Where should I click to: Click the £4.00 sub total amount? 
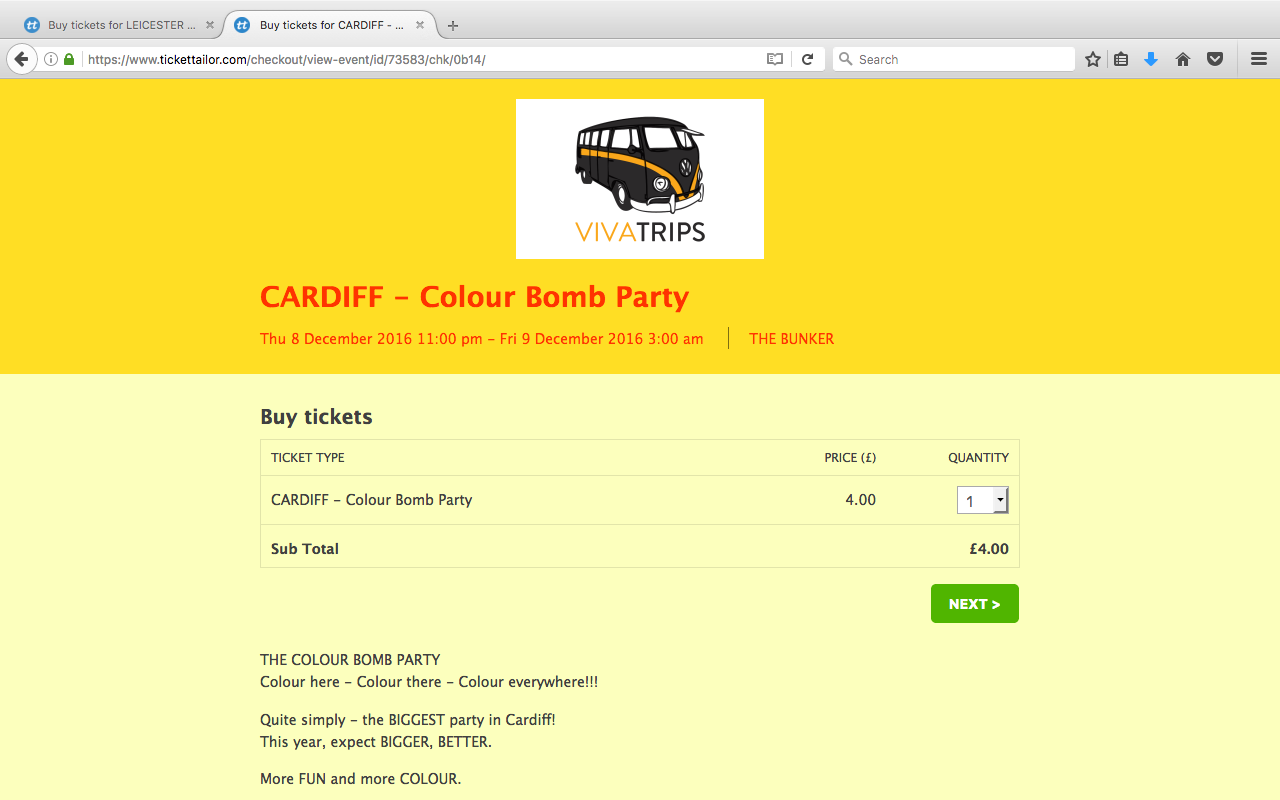click(x=989, y=549)
